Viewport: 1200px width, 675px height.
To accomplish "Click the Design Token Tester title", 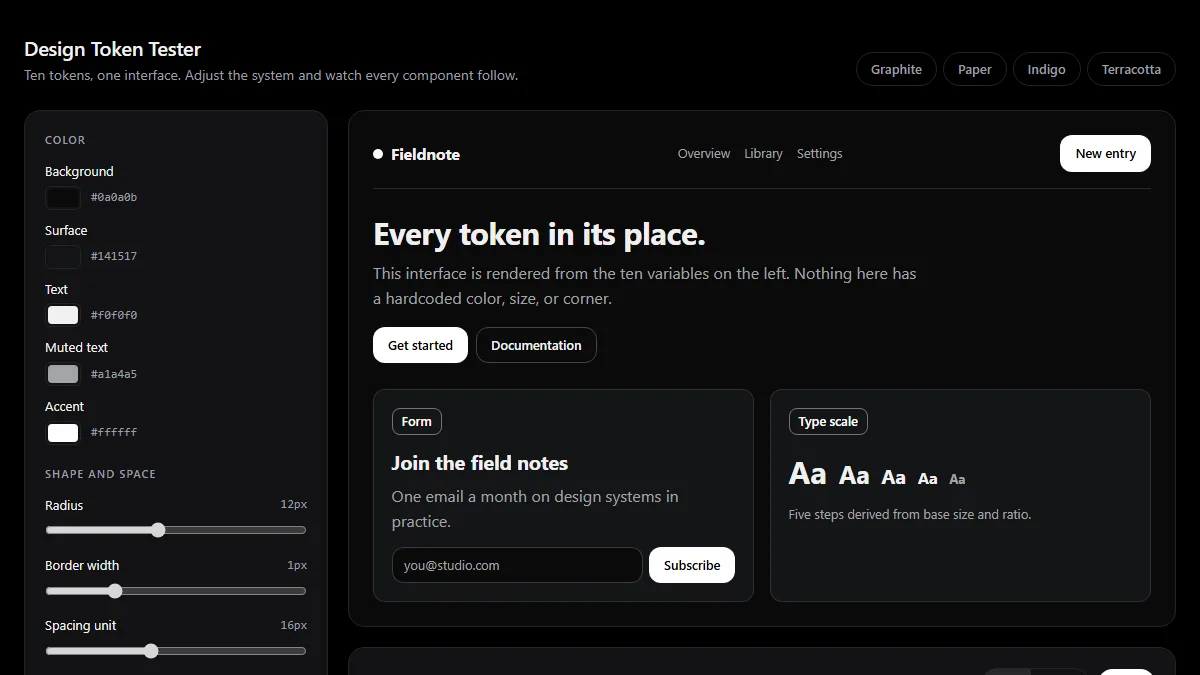I will (112, 49).
